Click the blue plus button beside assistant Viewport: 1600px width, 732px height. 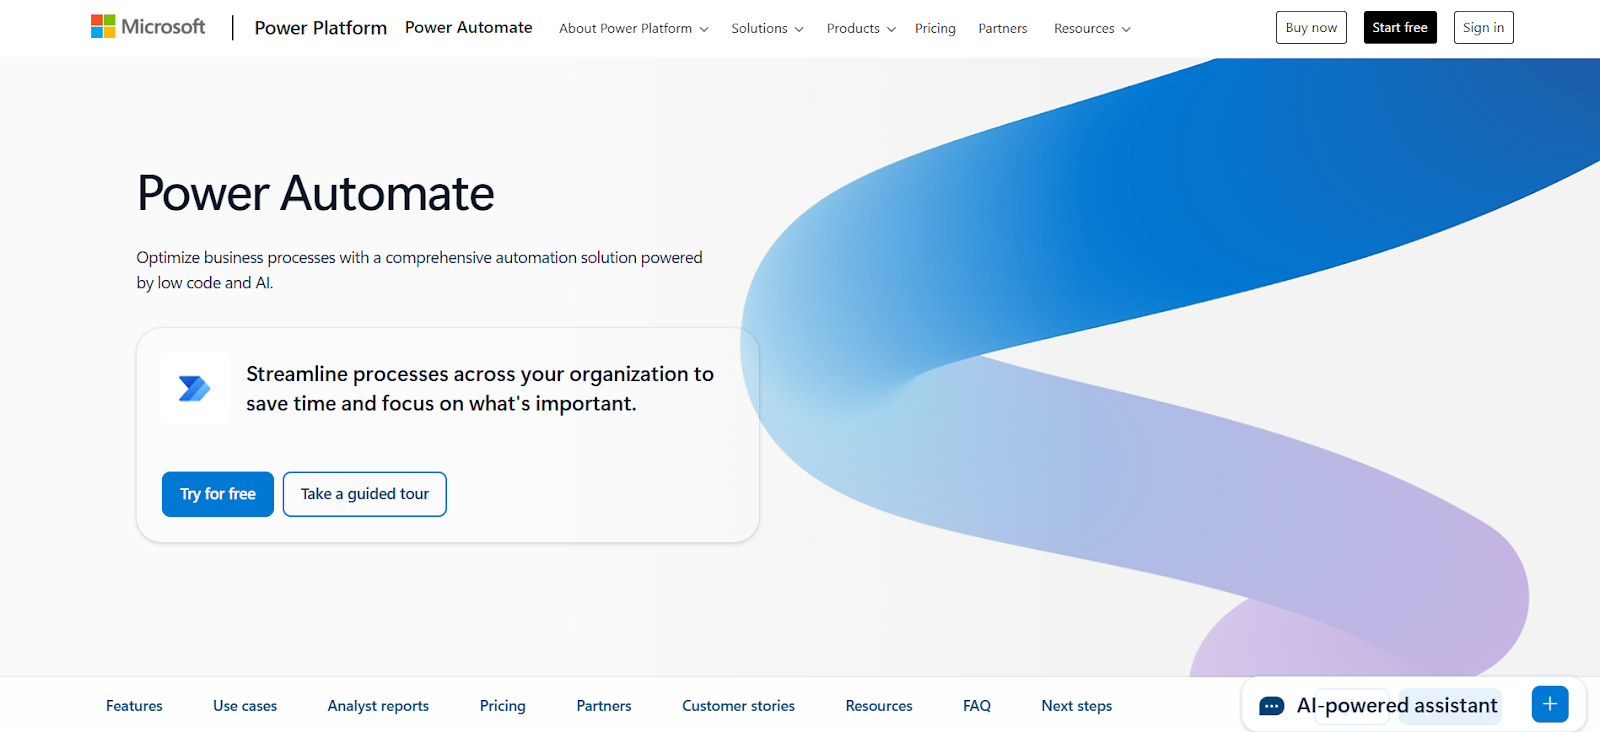(1550, 704)
